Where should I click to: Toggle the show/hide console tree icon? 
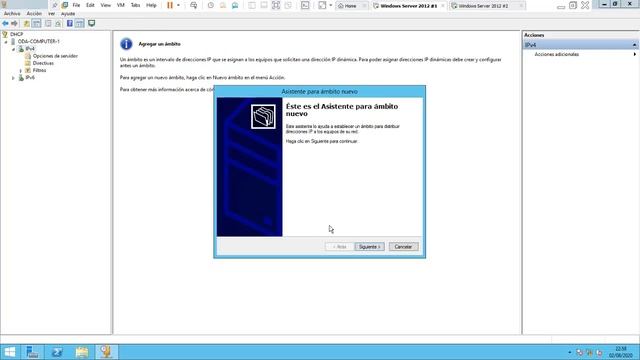(x=36, y=24)
